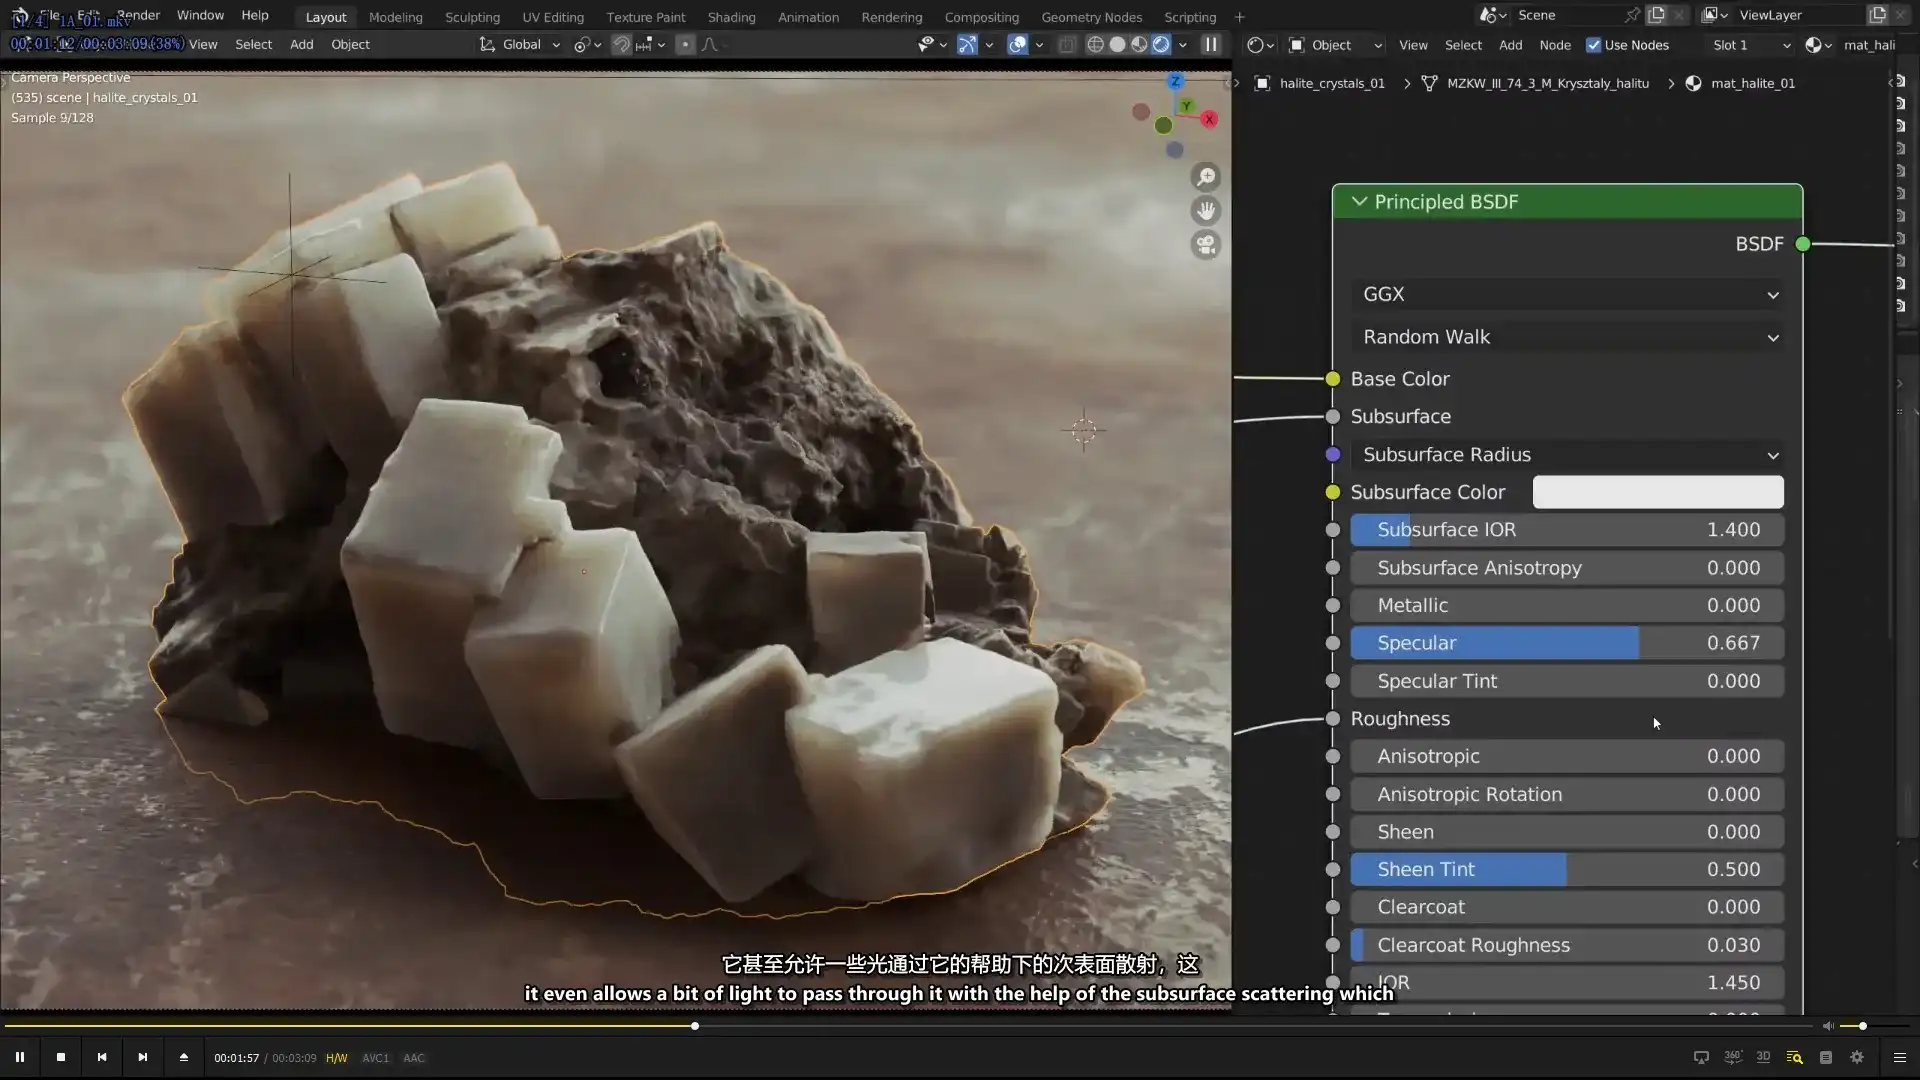Viewport: 1920px width, 1080px height.
Task: Click the Subsurface Color white swatch
Action: click(x=1658, y=492)
